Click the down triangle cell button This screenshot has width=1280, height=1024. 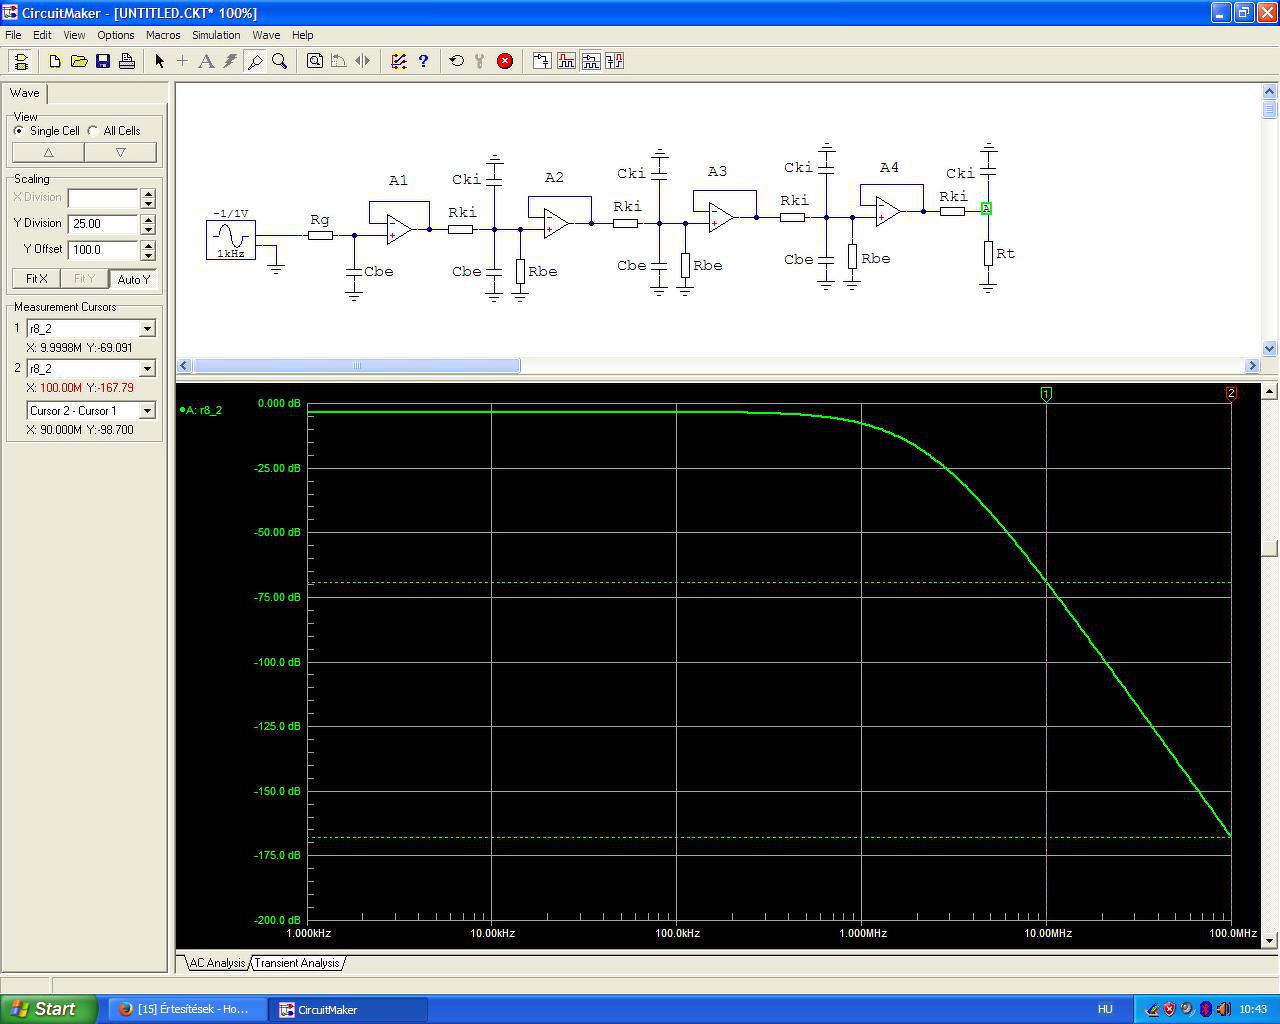(x=120, y=152)
